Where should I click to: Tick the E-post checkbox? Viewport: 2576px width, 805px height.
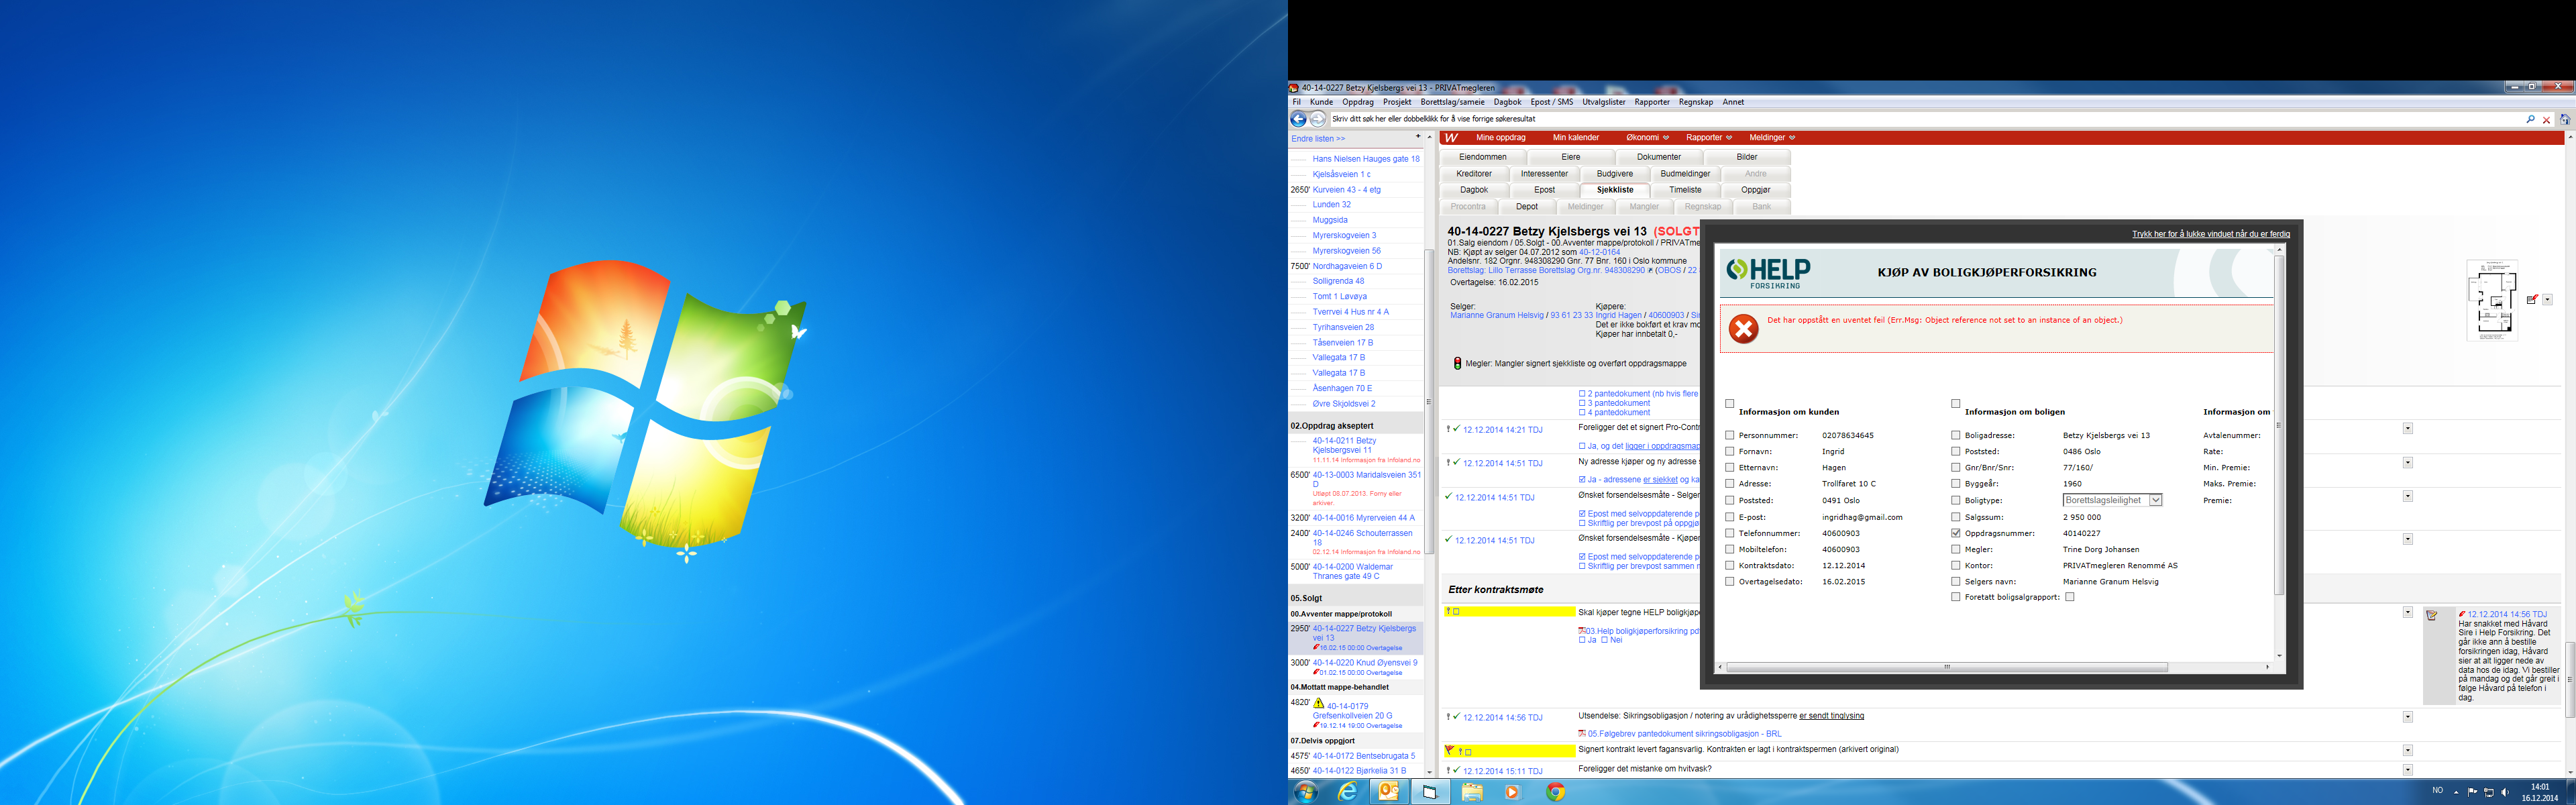1730,518
